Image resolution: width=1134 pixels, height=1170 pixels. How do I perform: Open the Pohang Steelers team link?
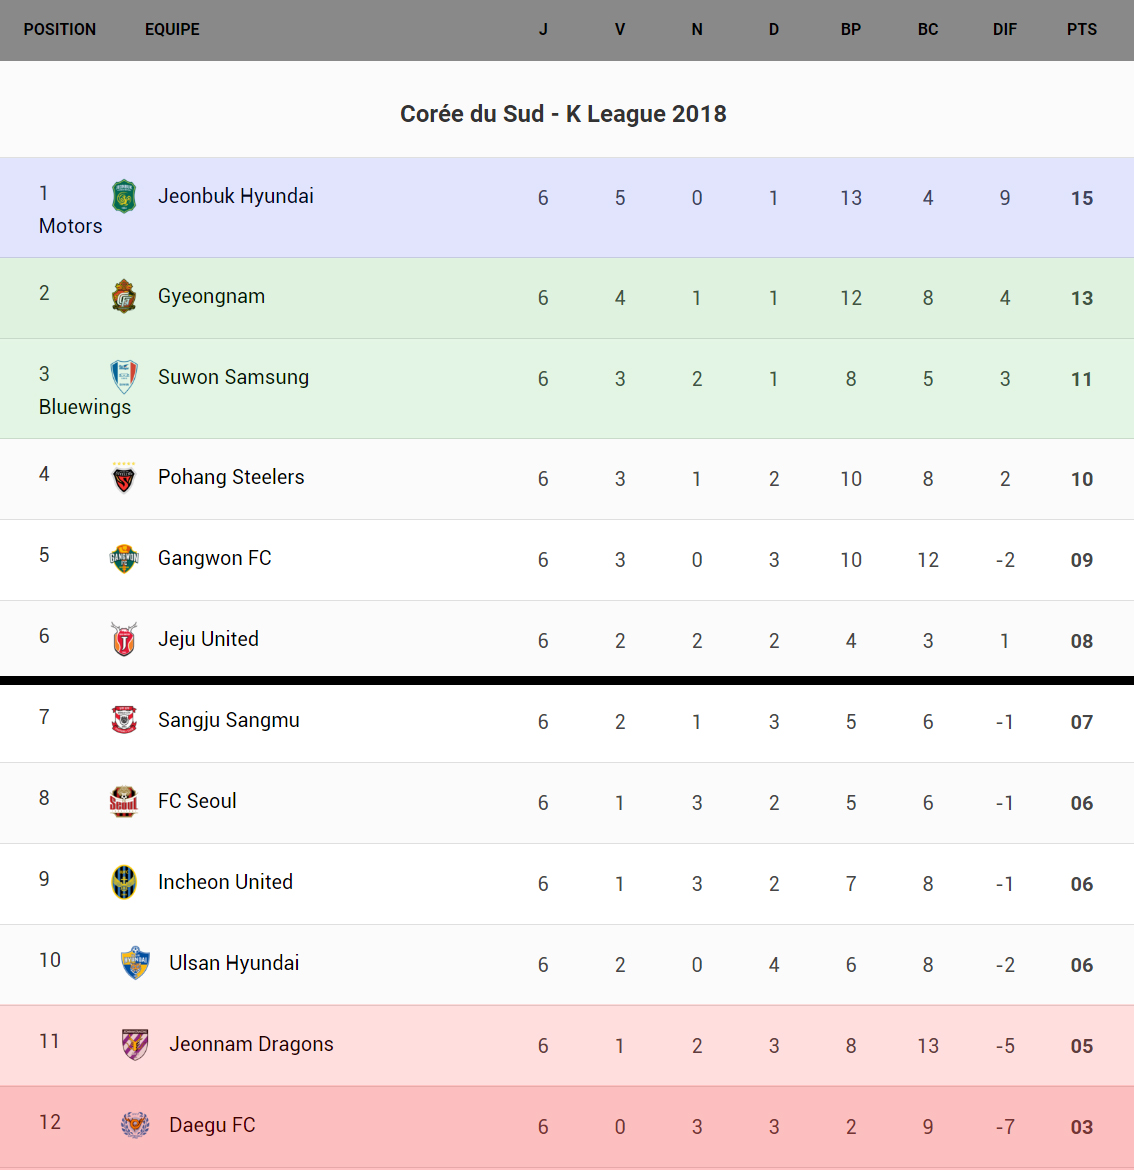pyautogui.click(x=231, y=478)
